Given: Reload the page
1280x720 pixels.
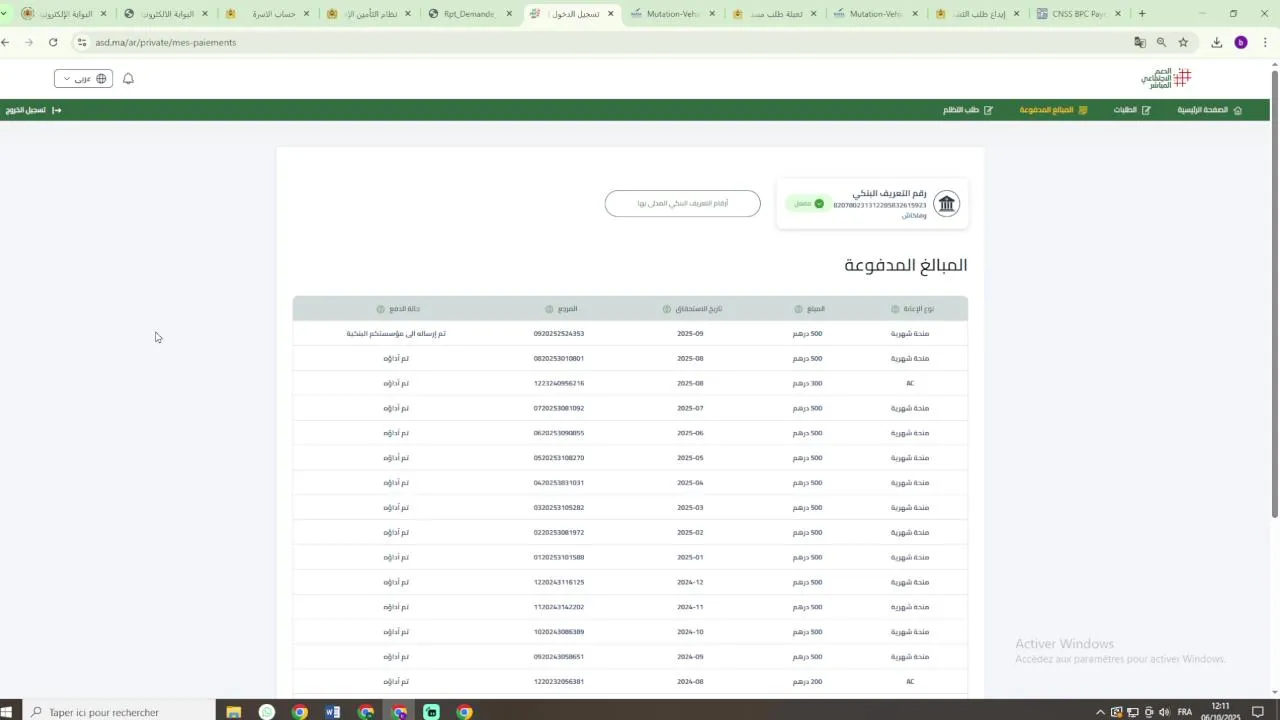Looking at the screenshot, I should coord(53,43).
